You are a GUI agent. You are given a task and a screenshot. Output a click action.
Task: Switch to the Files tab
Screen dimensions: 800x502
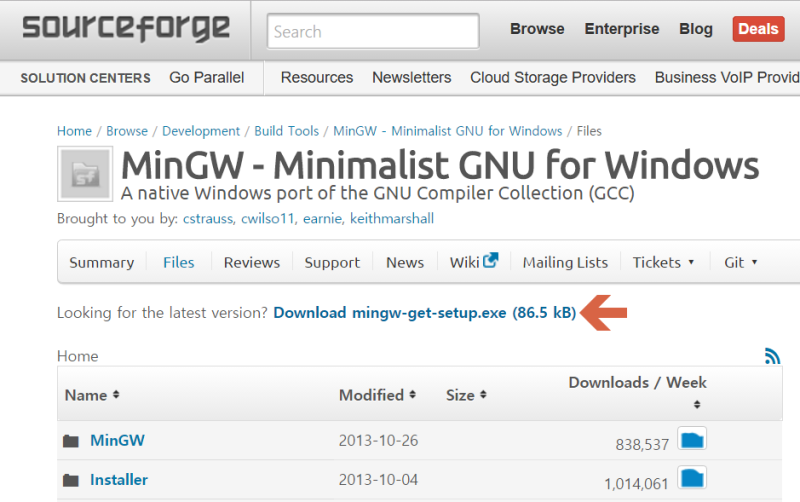point(179,263)
